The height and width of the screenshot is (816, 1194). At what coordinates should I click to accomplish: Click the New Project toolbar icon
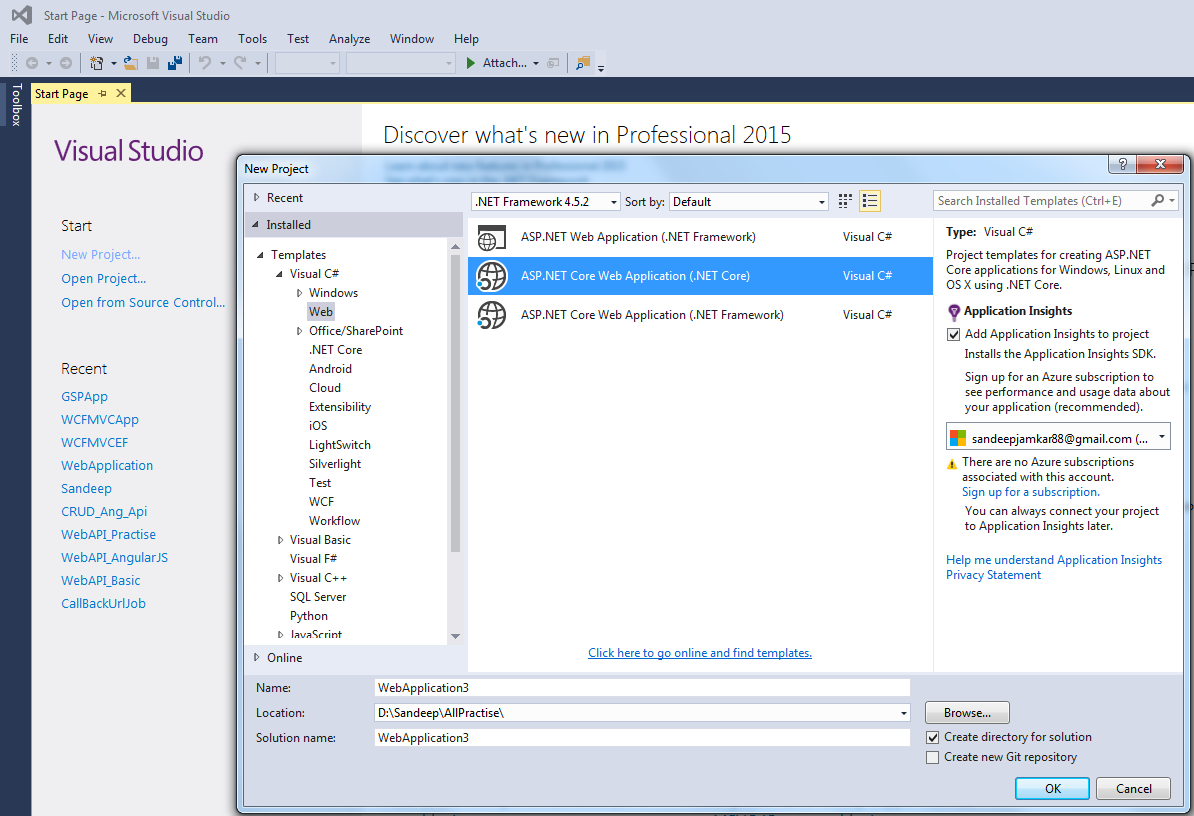96,62
